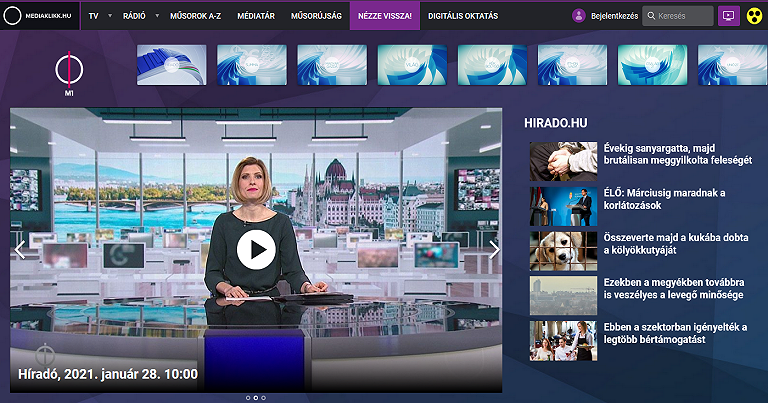The image size is (768, 403).
Task: Open article 'Összeverte majd a kukába dobta a kölyökkutyáját'
Action: [x=676, y=244]
